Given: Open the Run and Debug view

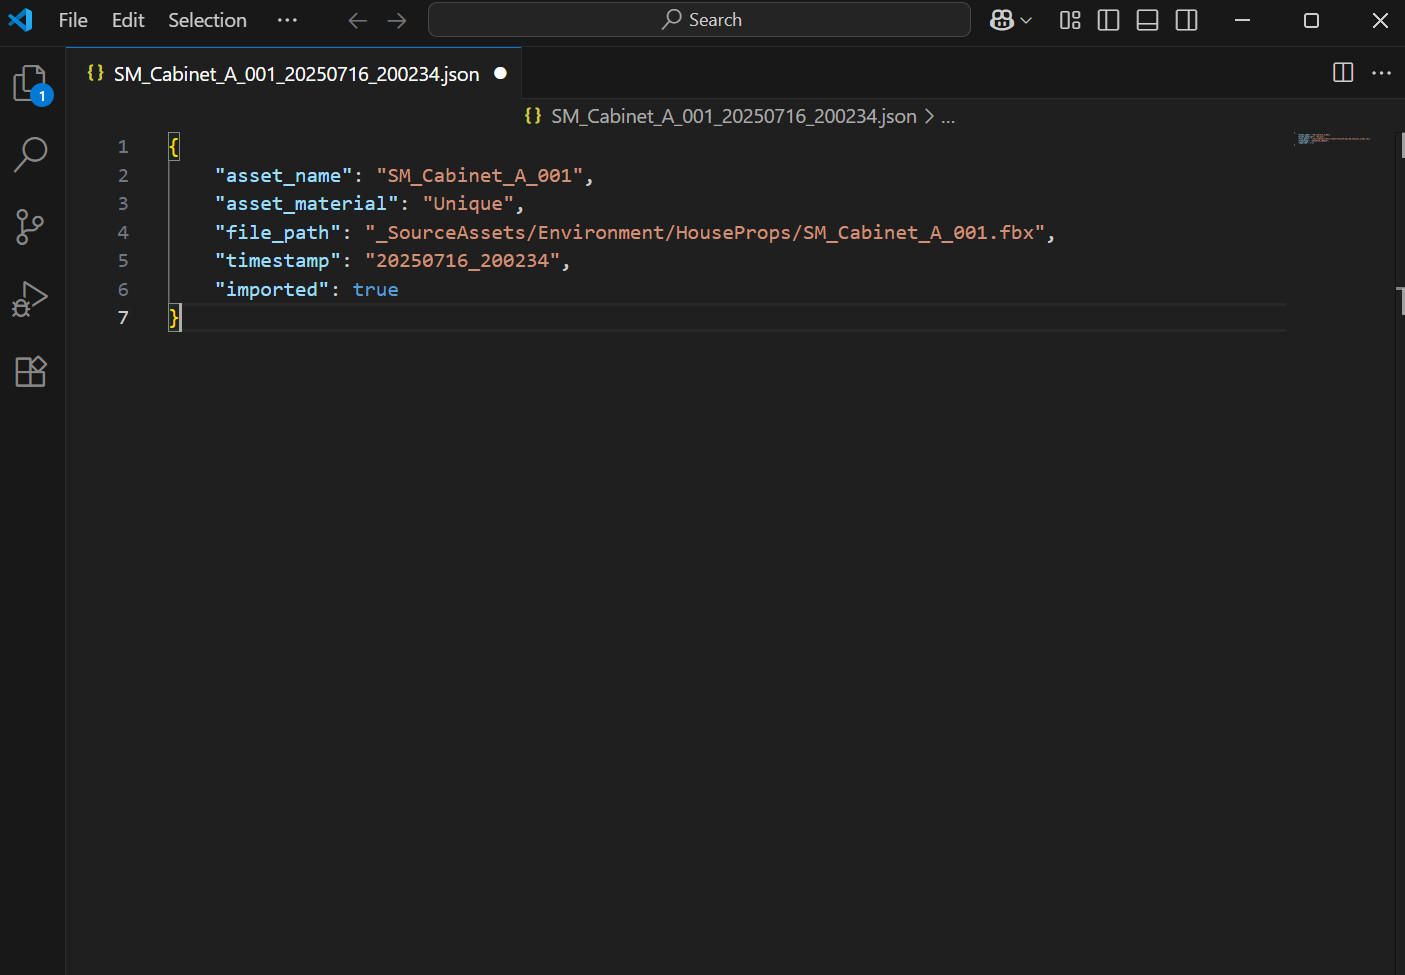Looking at the screenshot, I should pos(30,299).
